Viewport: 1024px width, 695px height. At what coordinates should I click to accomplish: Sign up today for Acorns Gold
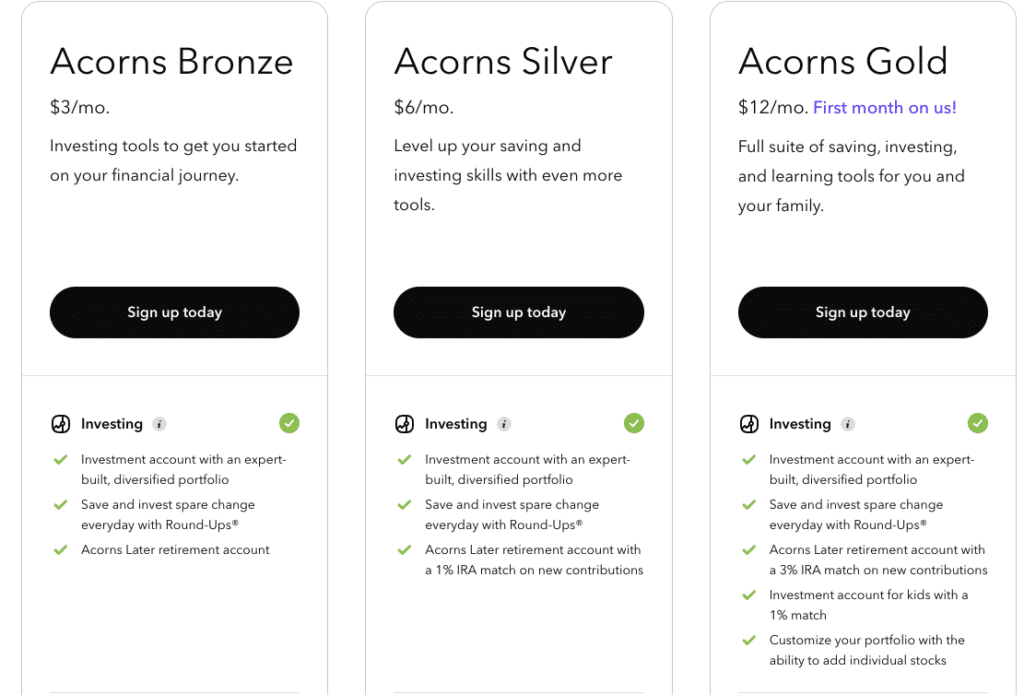click(x=862, y=312)
